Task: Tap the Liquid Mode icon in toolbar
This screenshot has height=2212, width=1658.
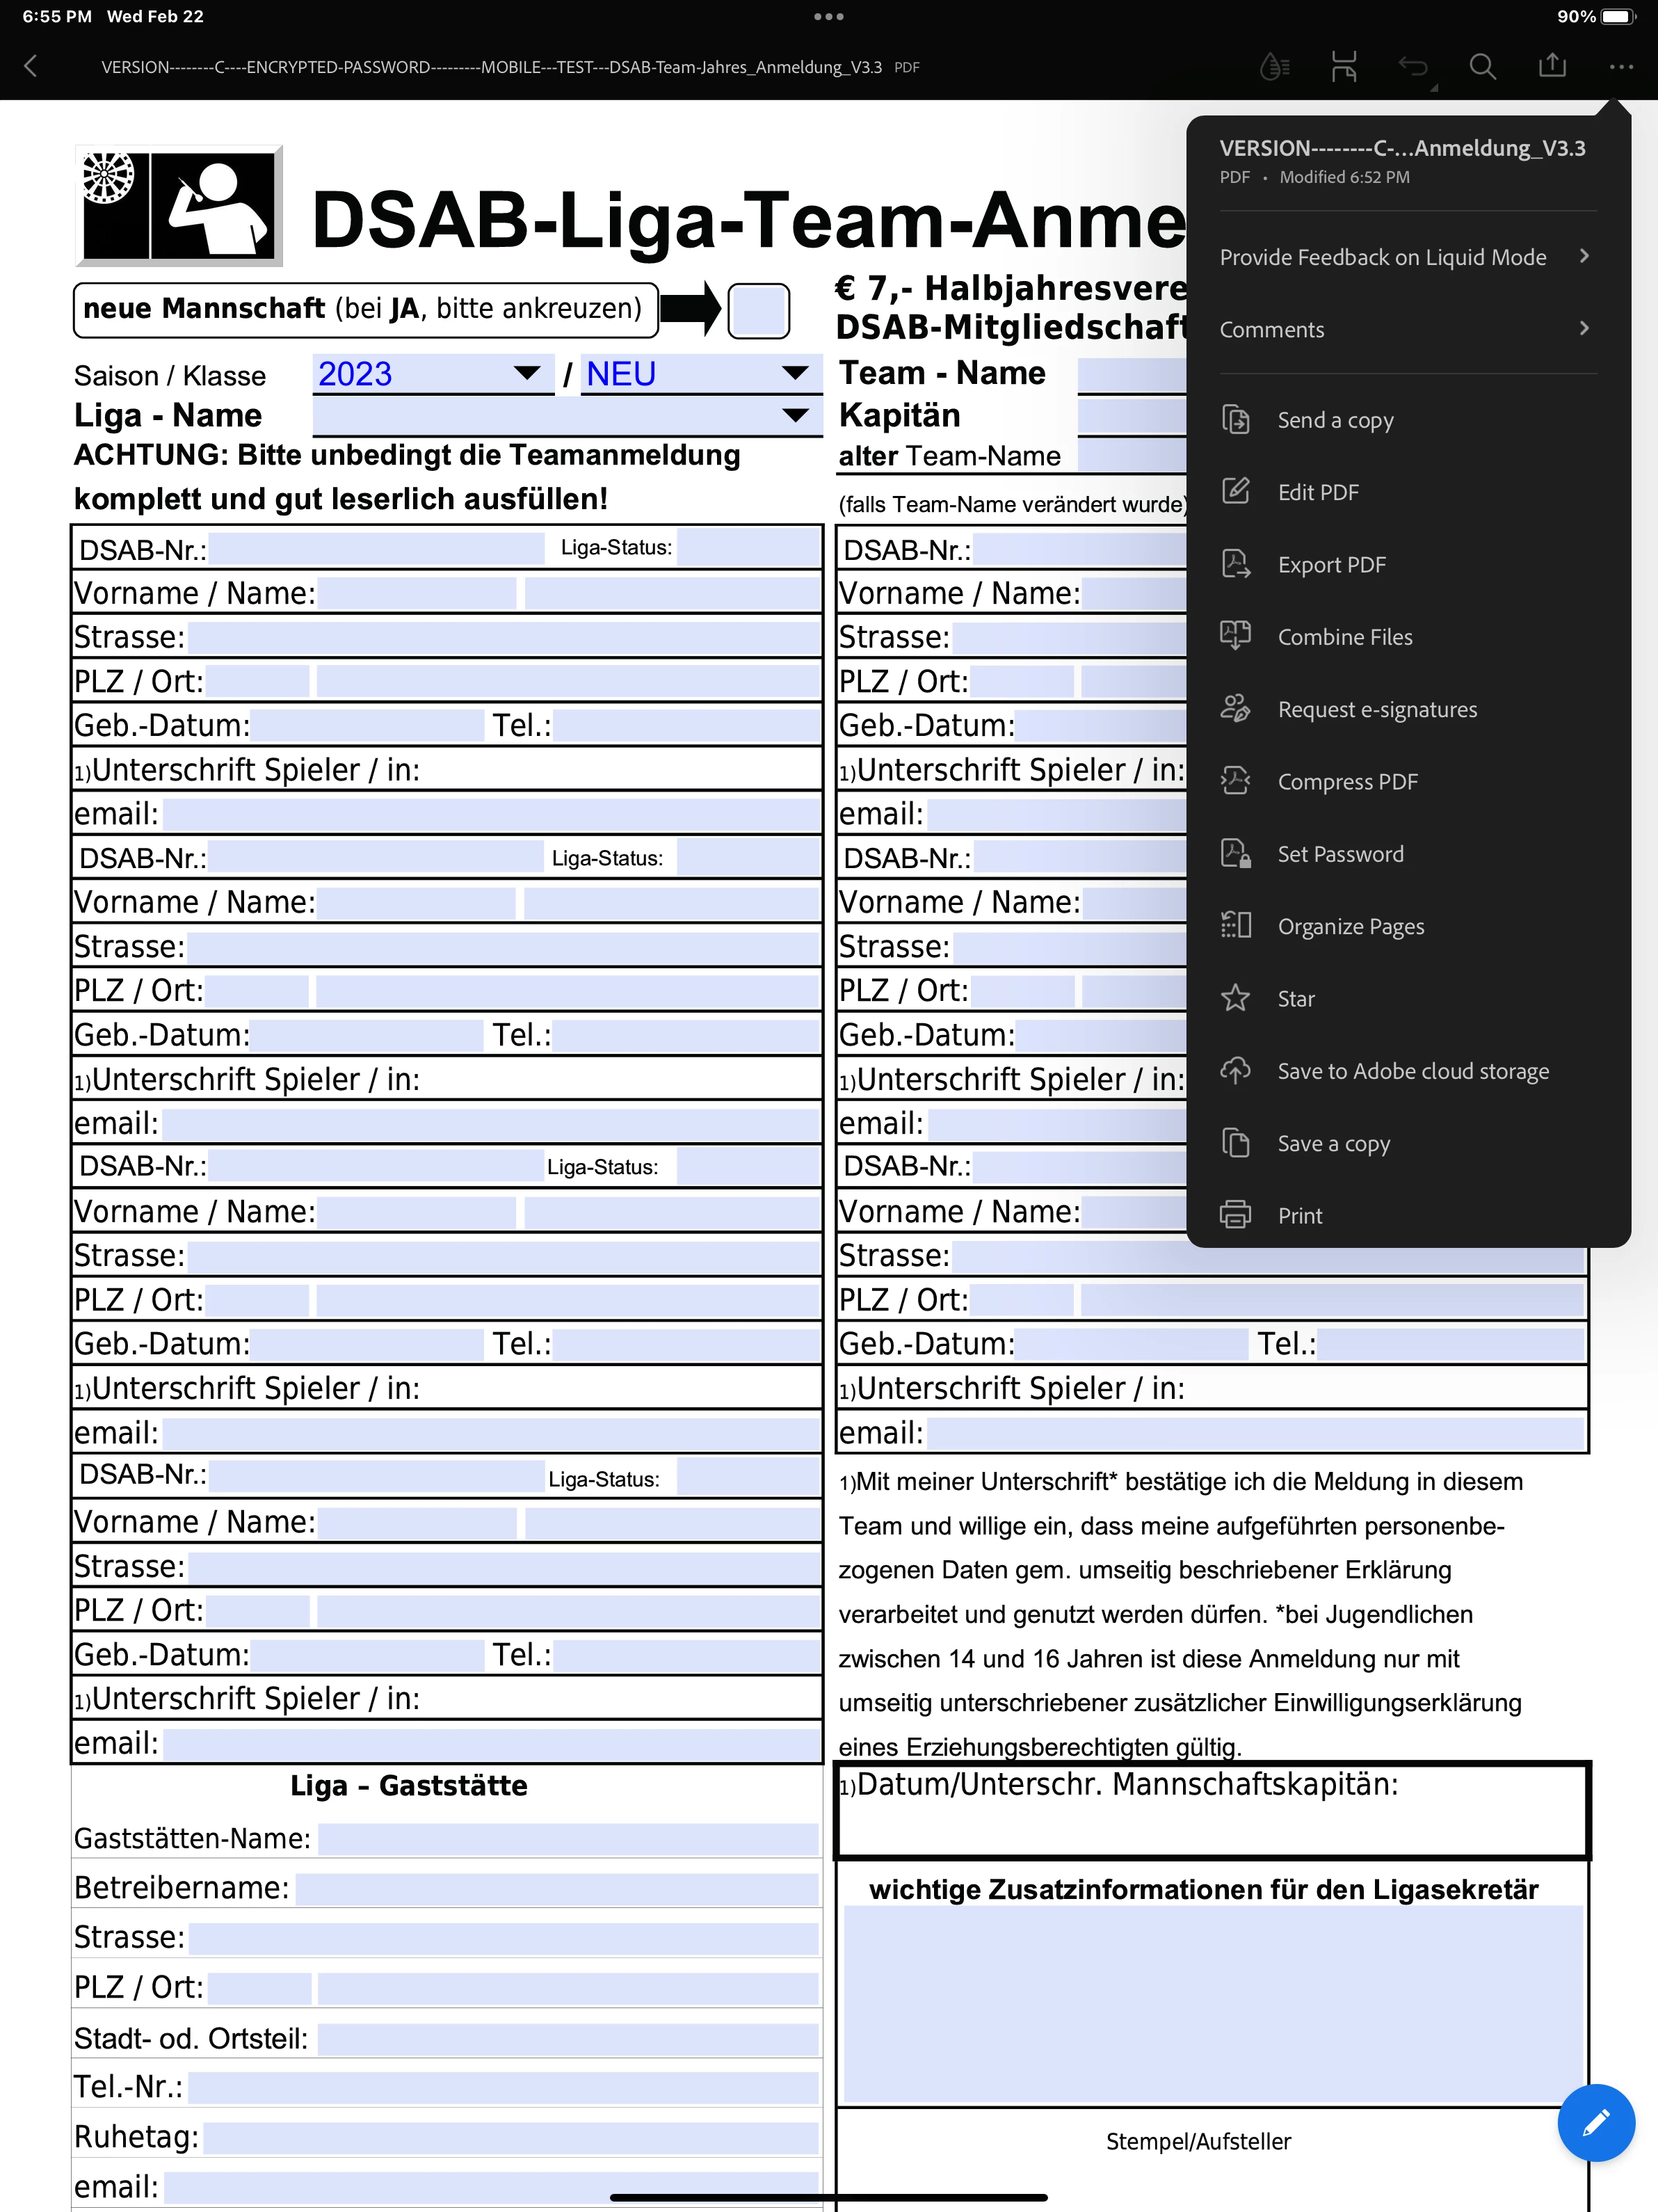Action: (1274, 67)
